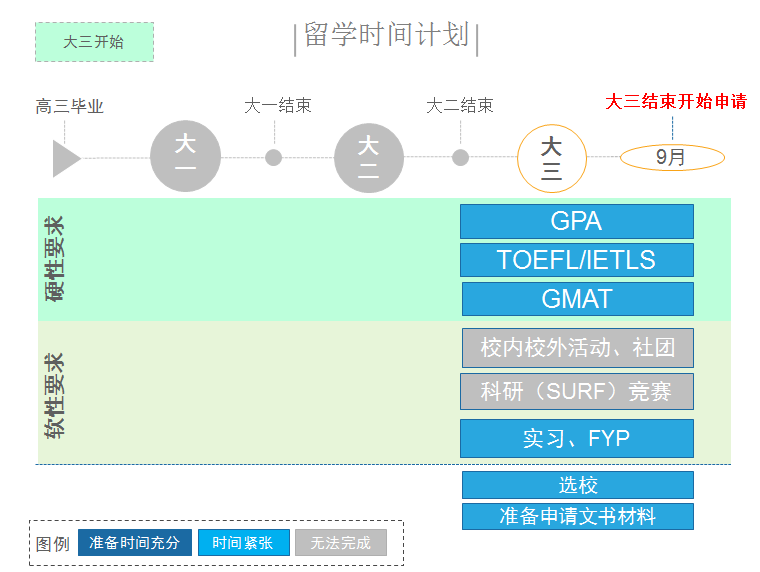Click the 准备申请文书材料 bar
The width and height of the screenshot is (760, 572).
pos(578,516)
